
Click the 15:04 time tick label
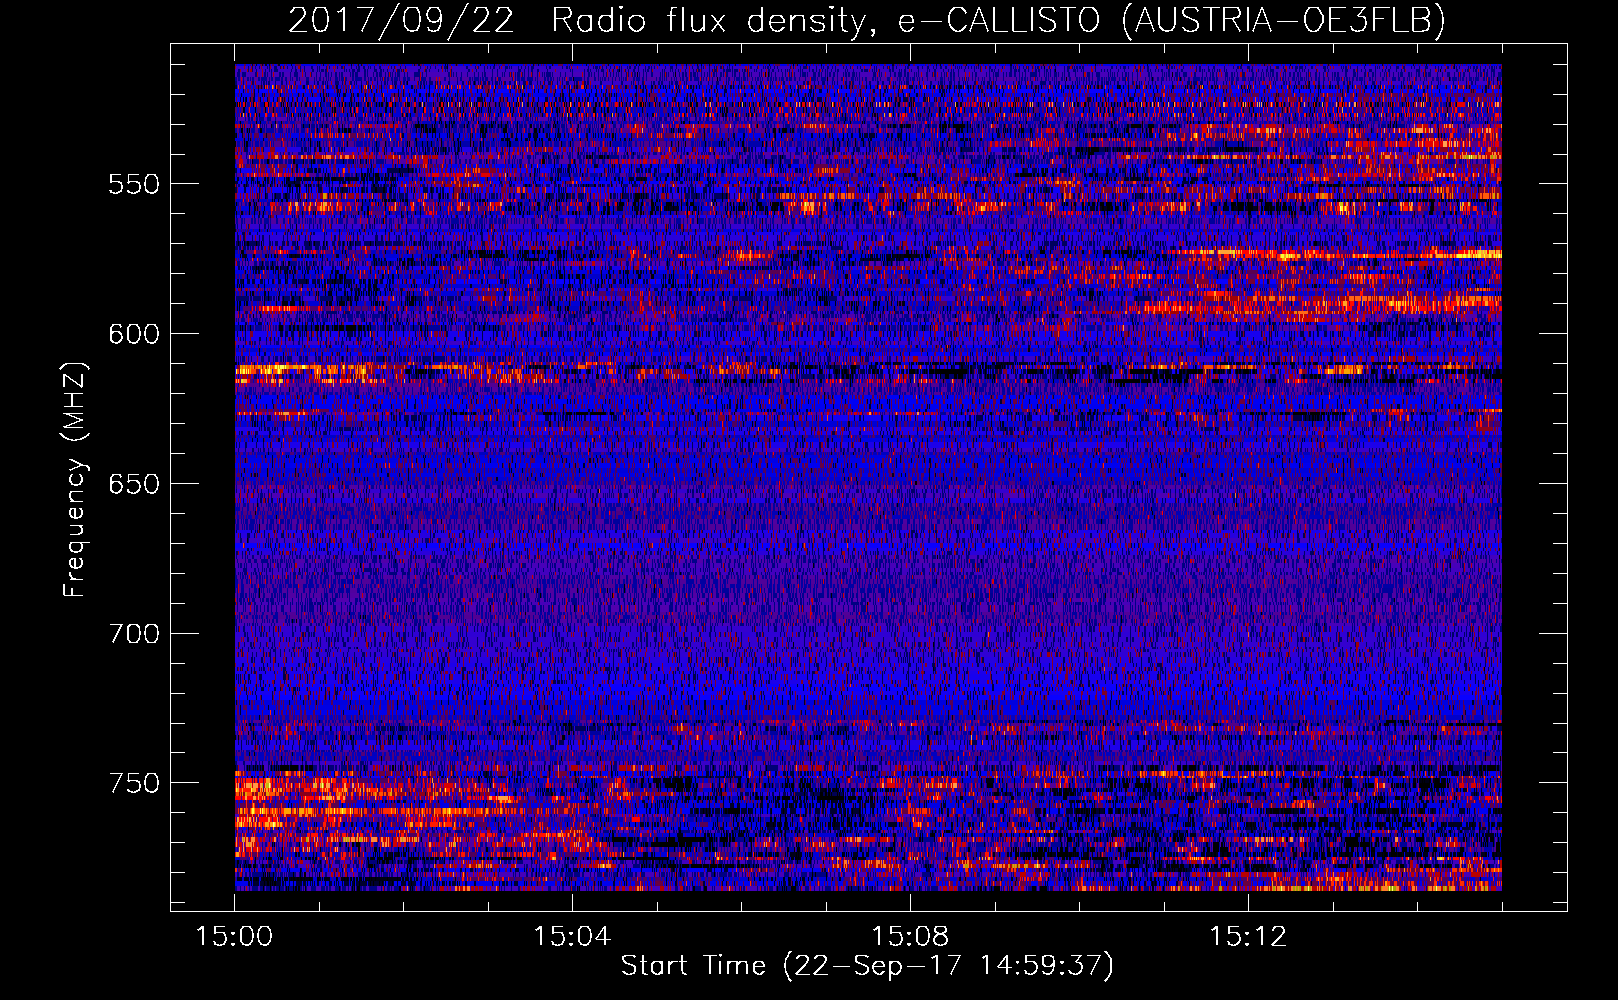tap(572, 937)
